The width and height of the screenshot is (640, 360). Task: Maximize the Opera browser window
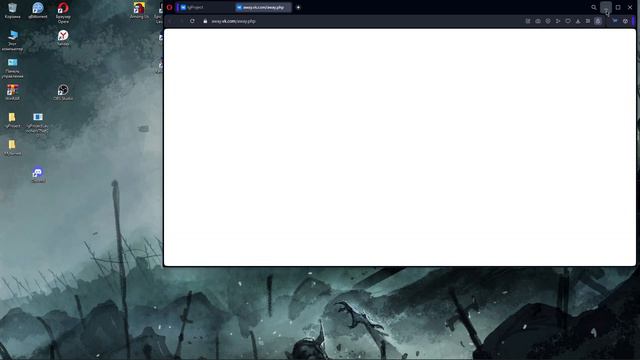coord(618,7)
